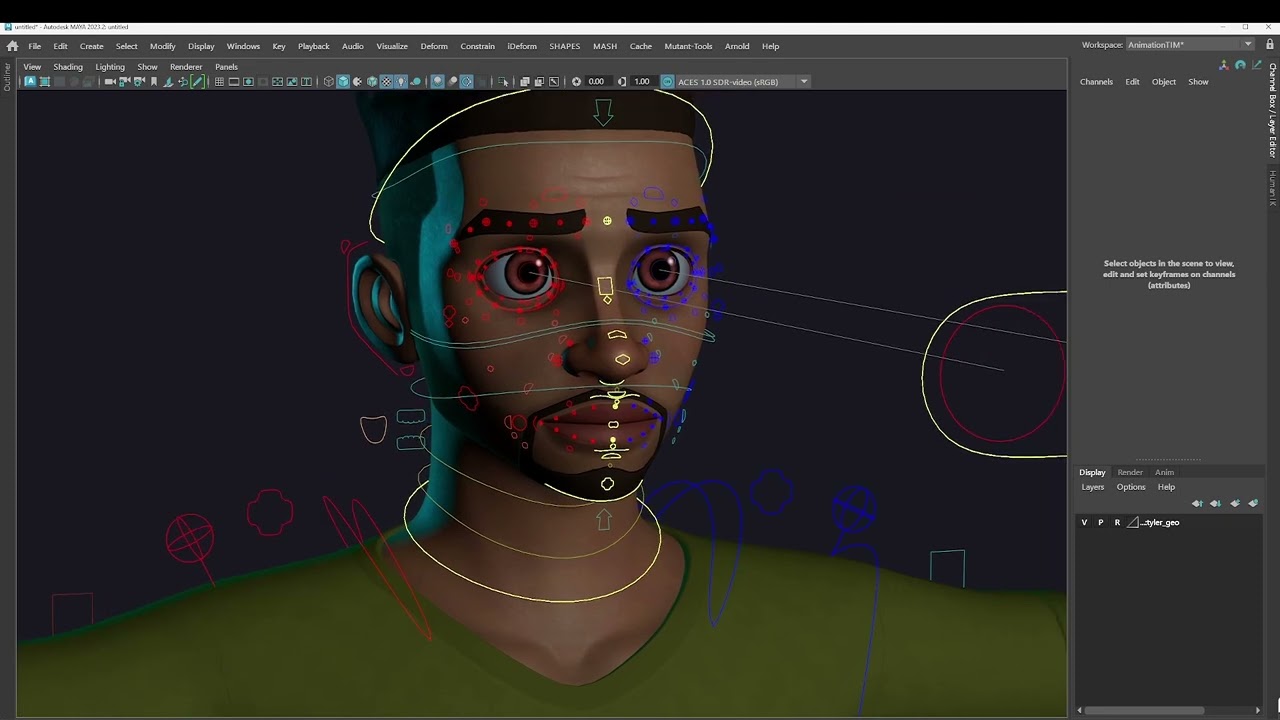The width and height of the screenshot is (1280, 720).
Task: Click the Safe Action icon
Action: (x=291, y=81)
